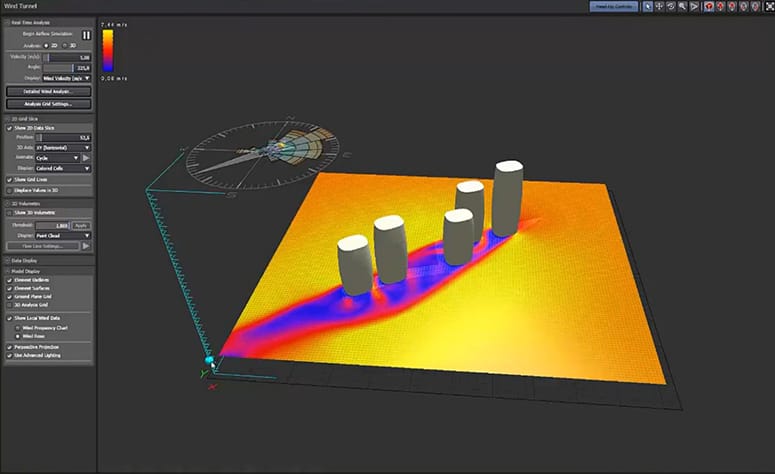The height and width of the screenshot is (474, 775).
Task: Select the pointer tool in top toolbar
Action: pyautogui.click(x=647, y=6)
